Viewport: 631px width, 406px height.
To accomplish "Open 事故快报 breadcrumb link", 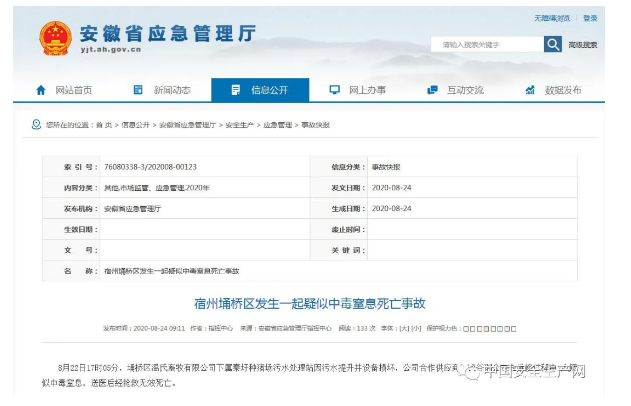I will pyautogui.click(x=315, y=125).
